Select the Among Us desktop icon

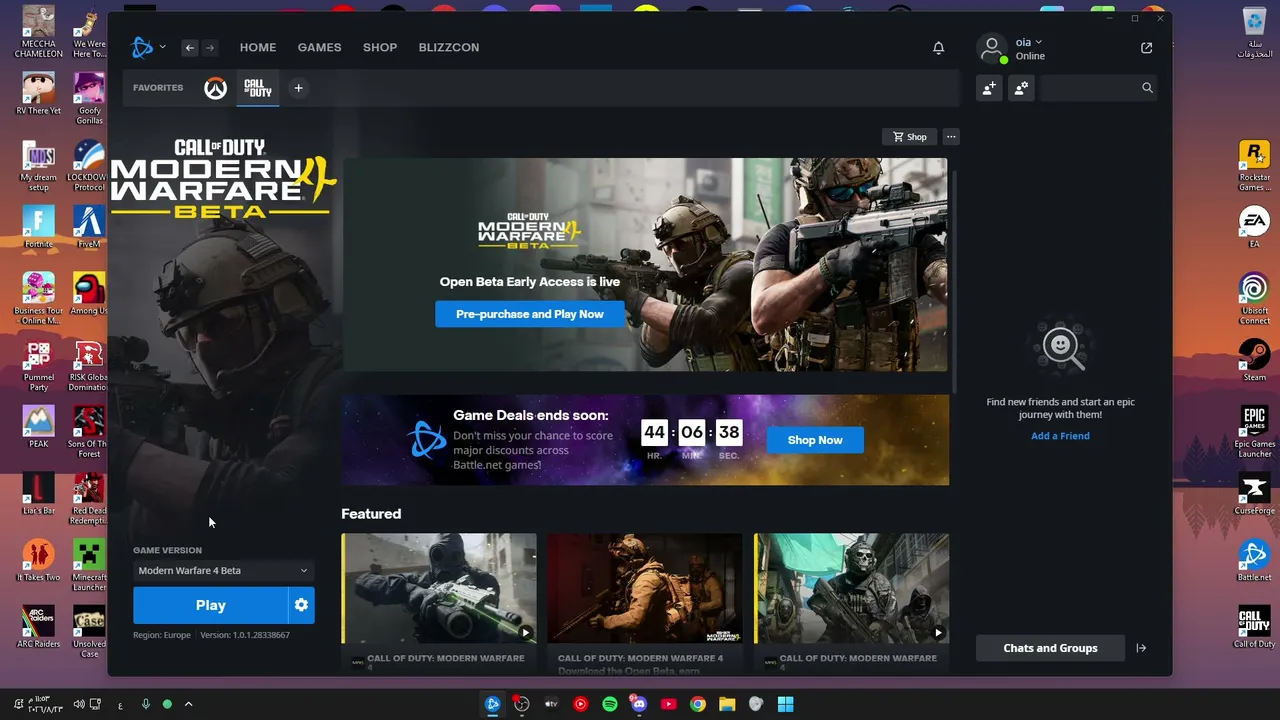(89, 293)
